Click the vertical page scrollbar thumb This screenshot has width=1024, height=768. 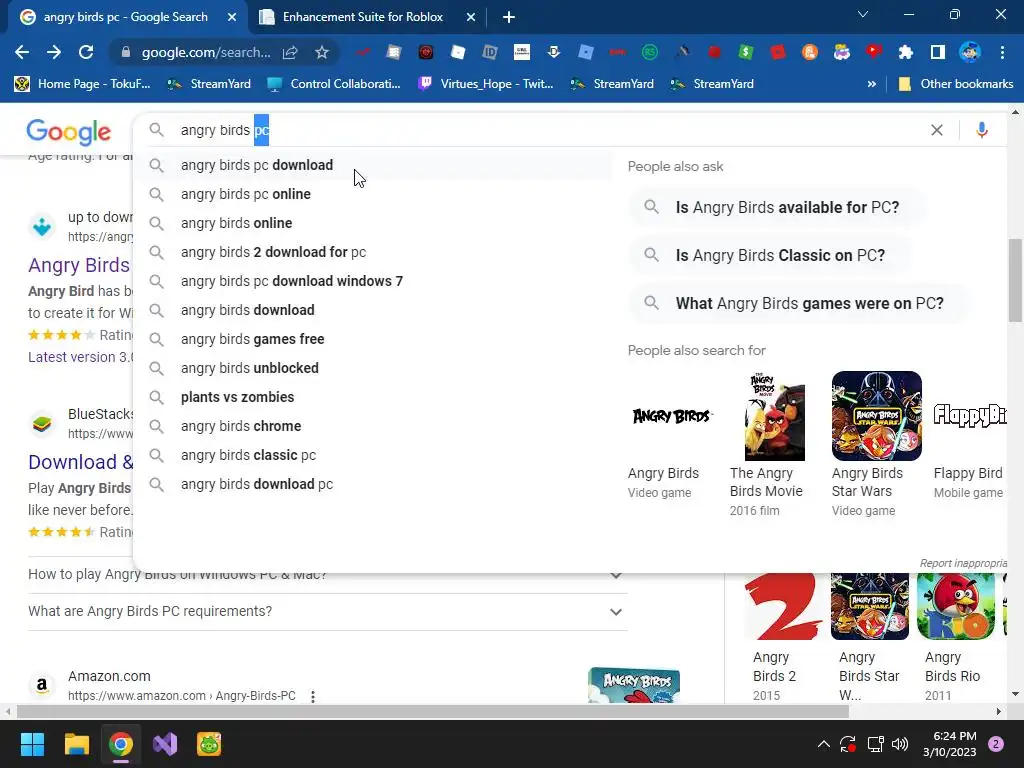[x=1015, y=280]
